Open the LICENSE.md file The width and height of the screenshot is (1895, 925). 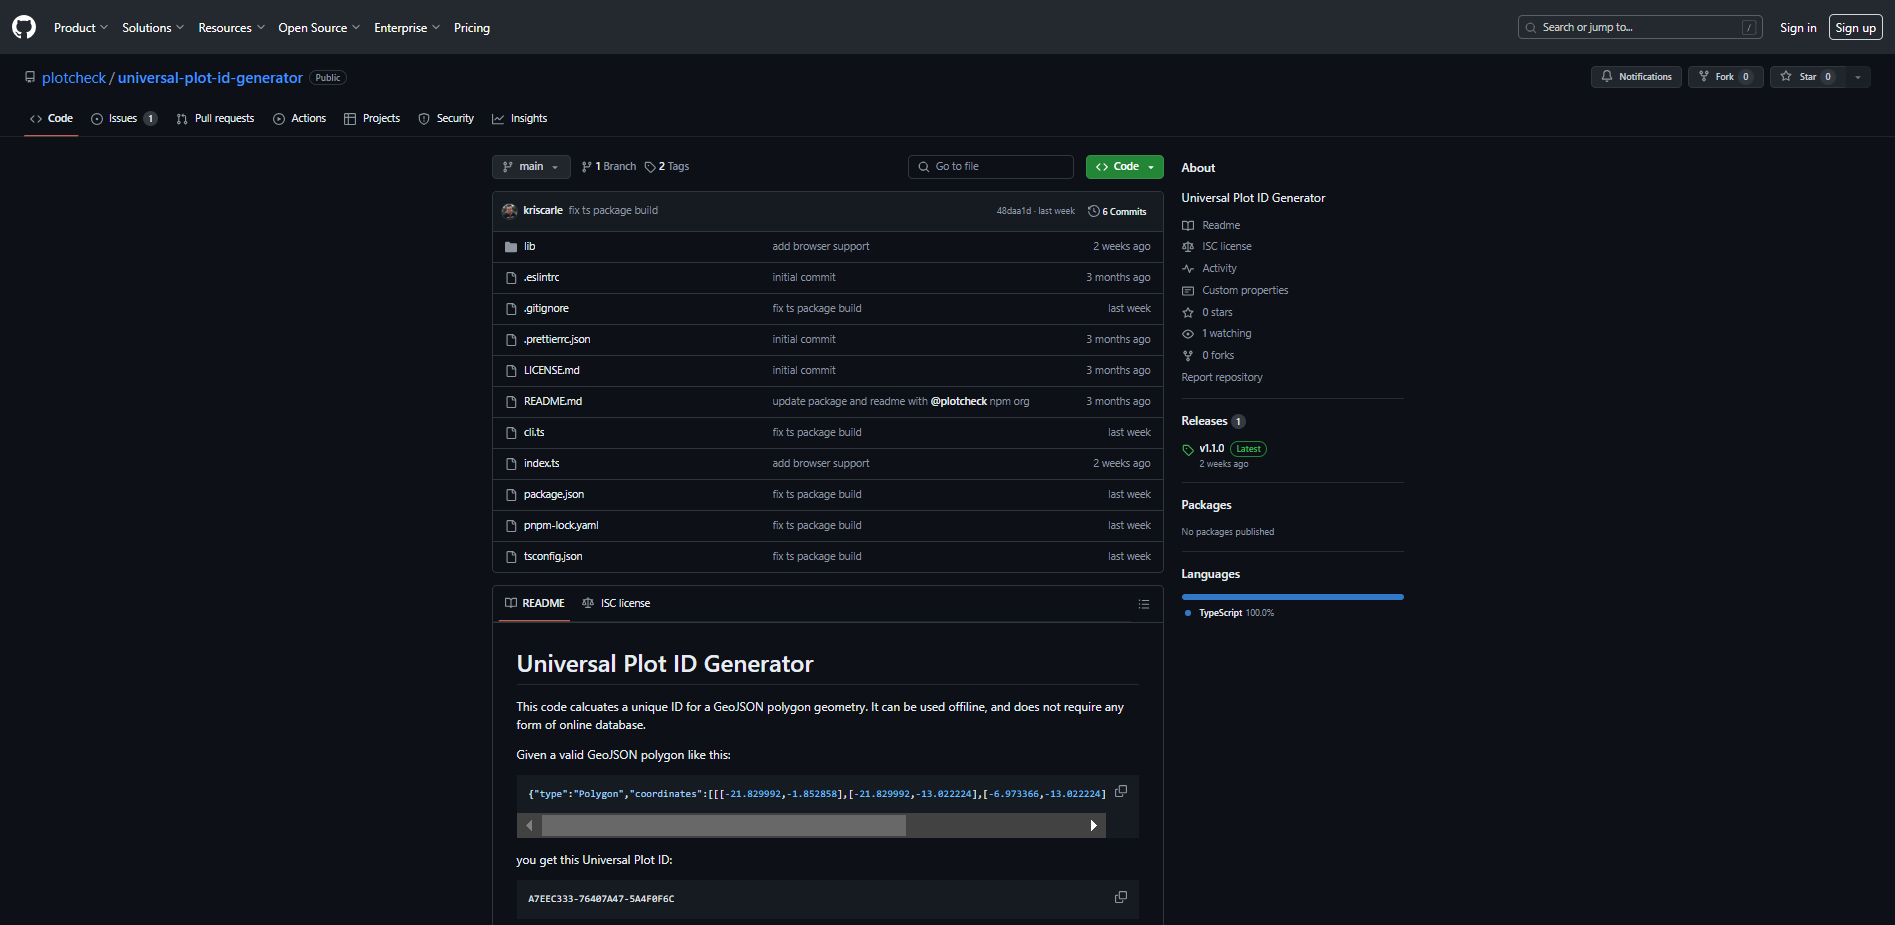click(x=551, y=371)
